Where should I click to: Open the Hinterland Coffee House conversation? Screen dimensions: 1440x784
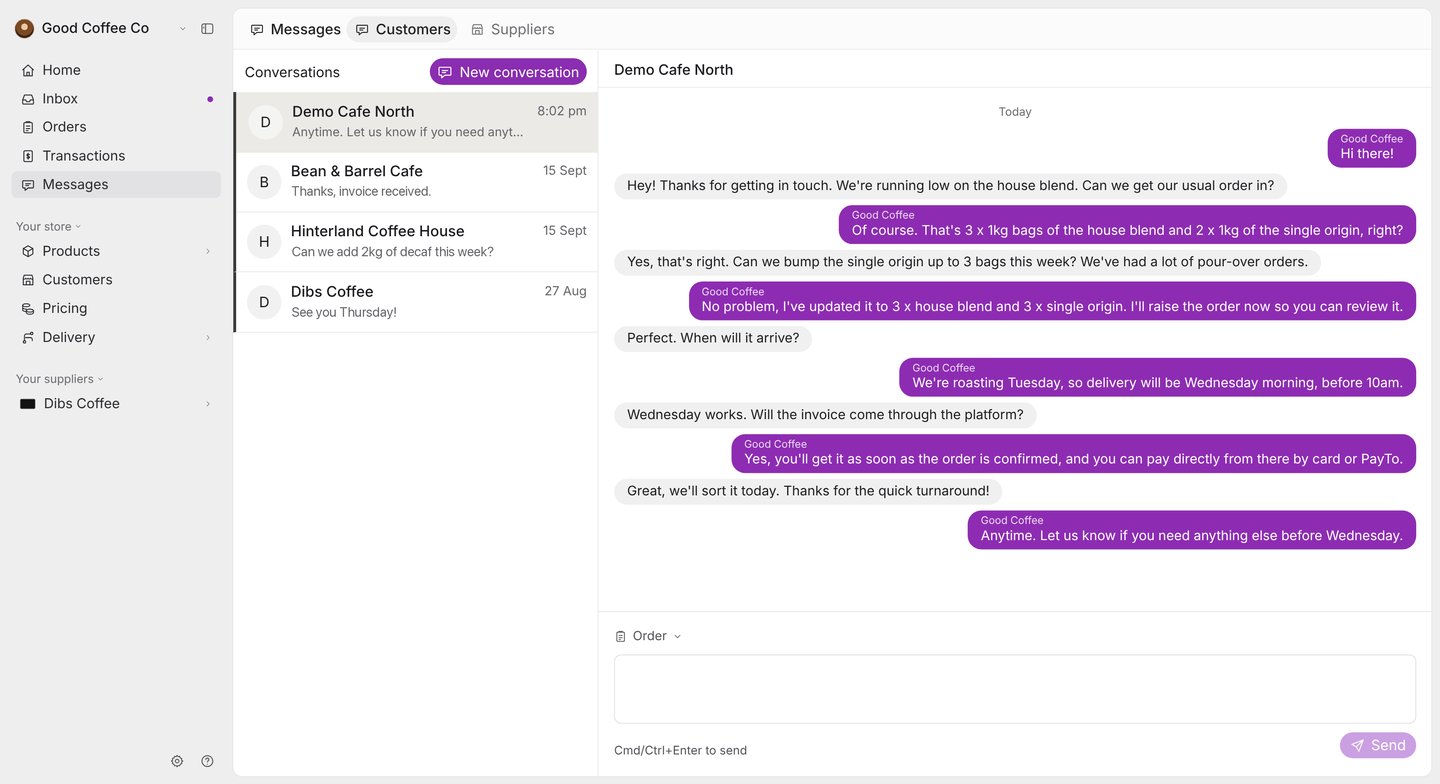[x=416, y=242]
